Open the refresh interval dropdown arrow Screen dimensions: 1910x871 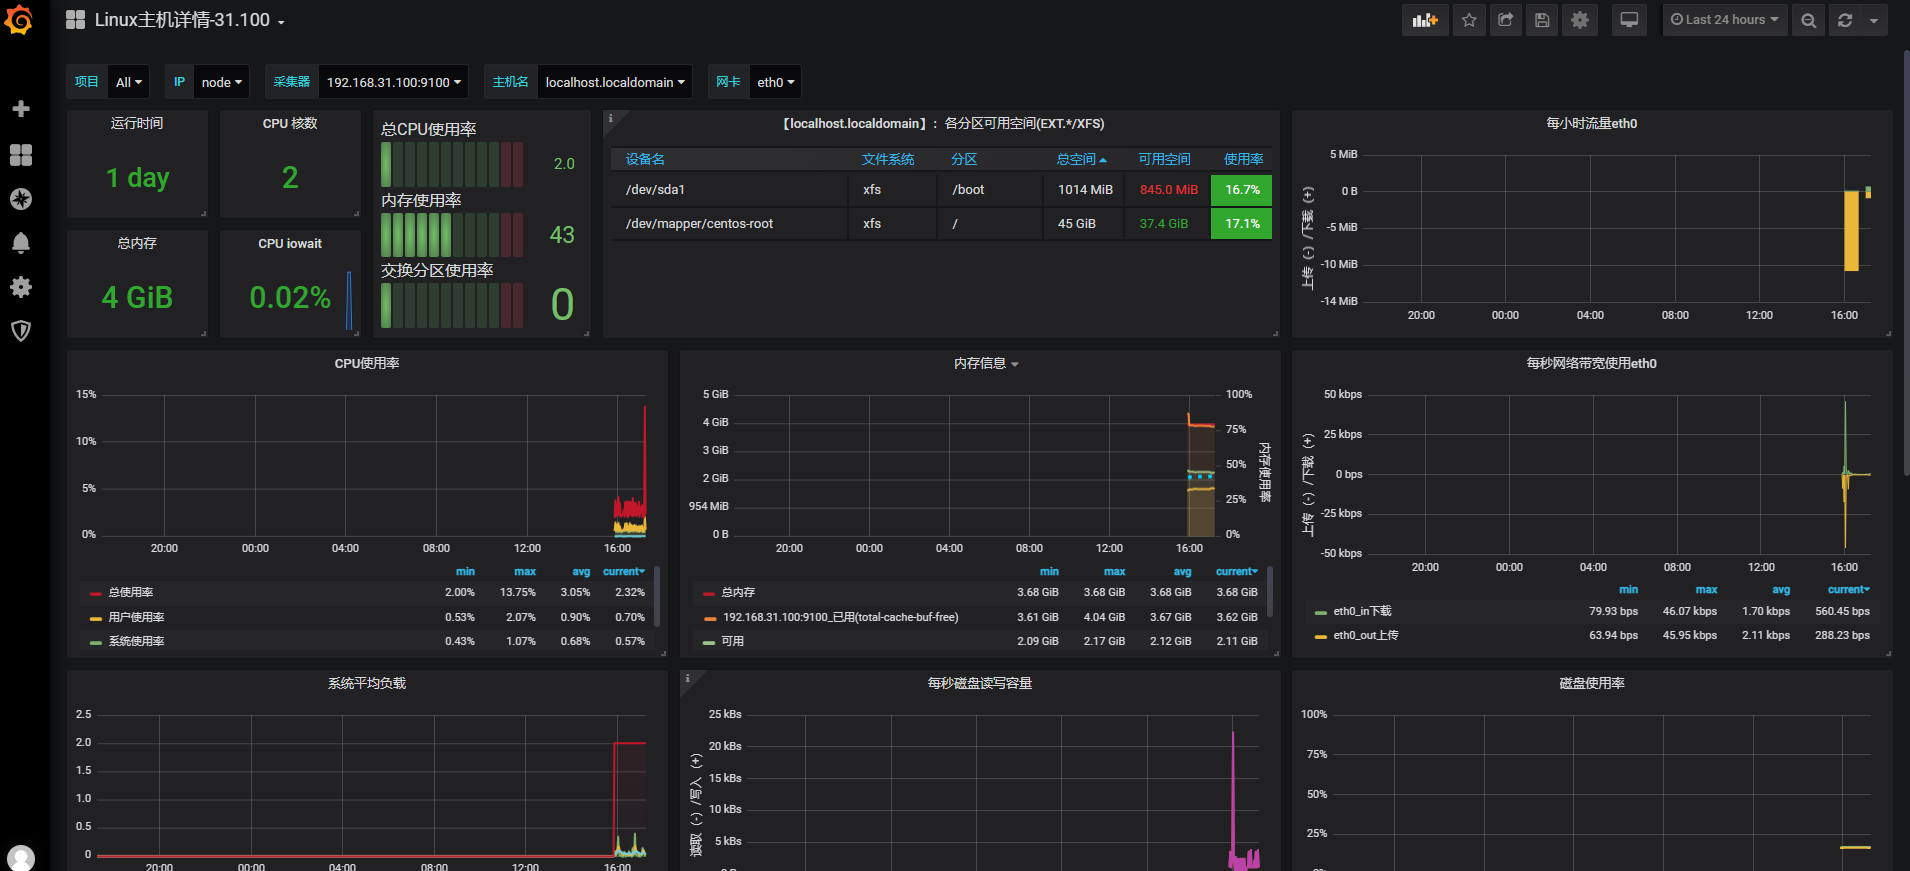pyautogui.click(x=1874, y=20)
